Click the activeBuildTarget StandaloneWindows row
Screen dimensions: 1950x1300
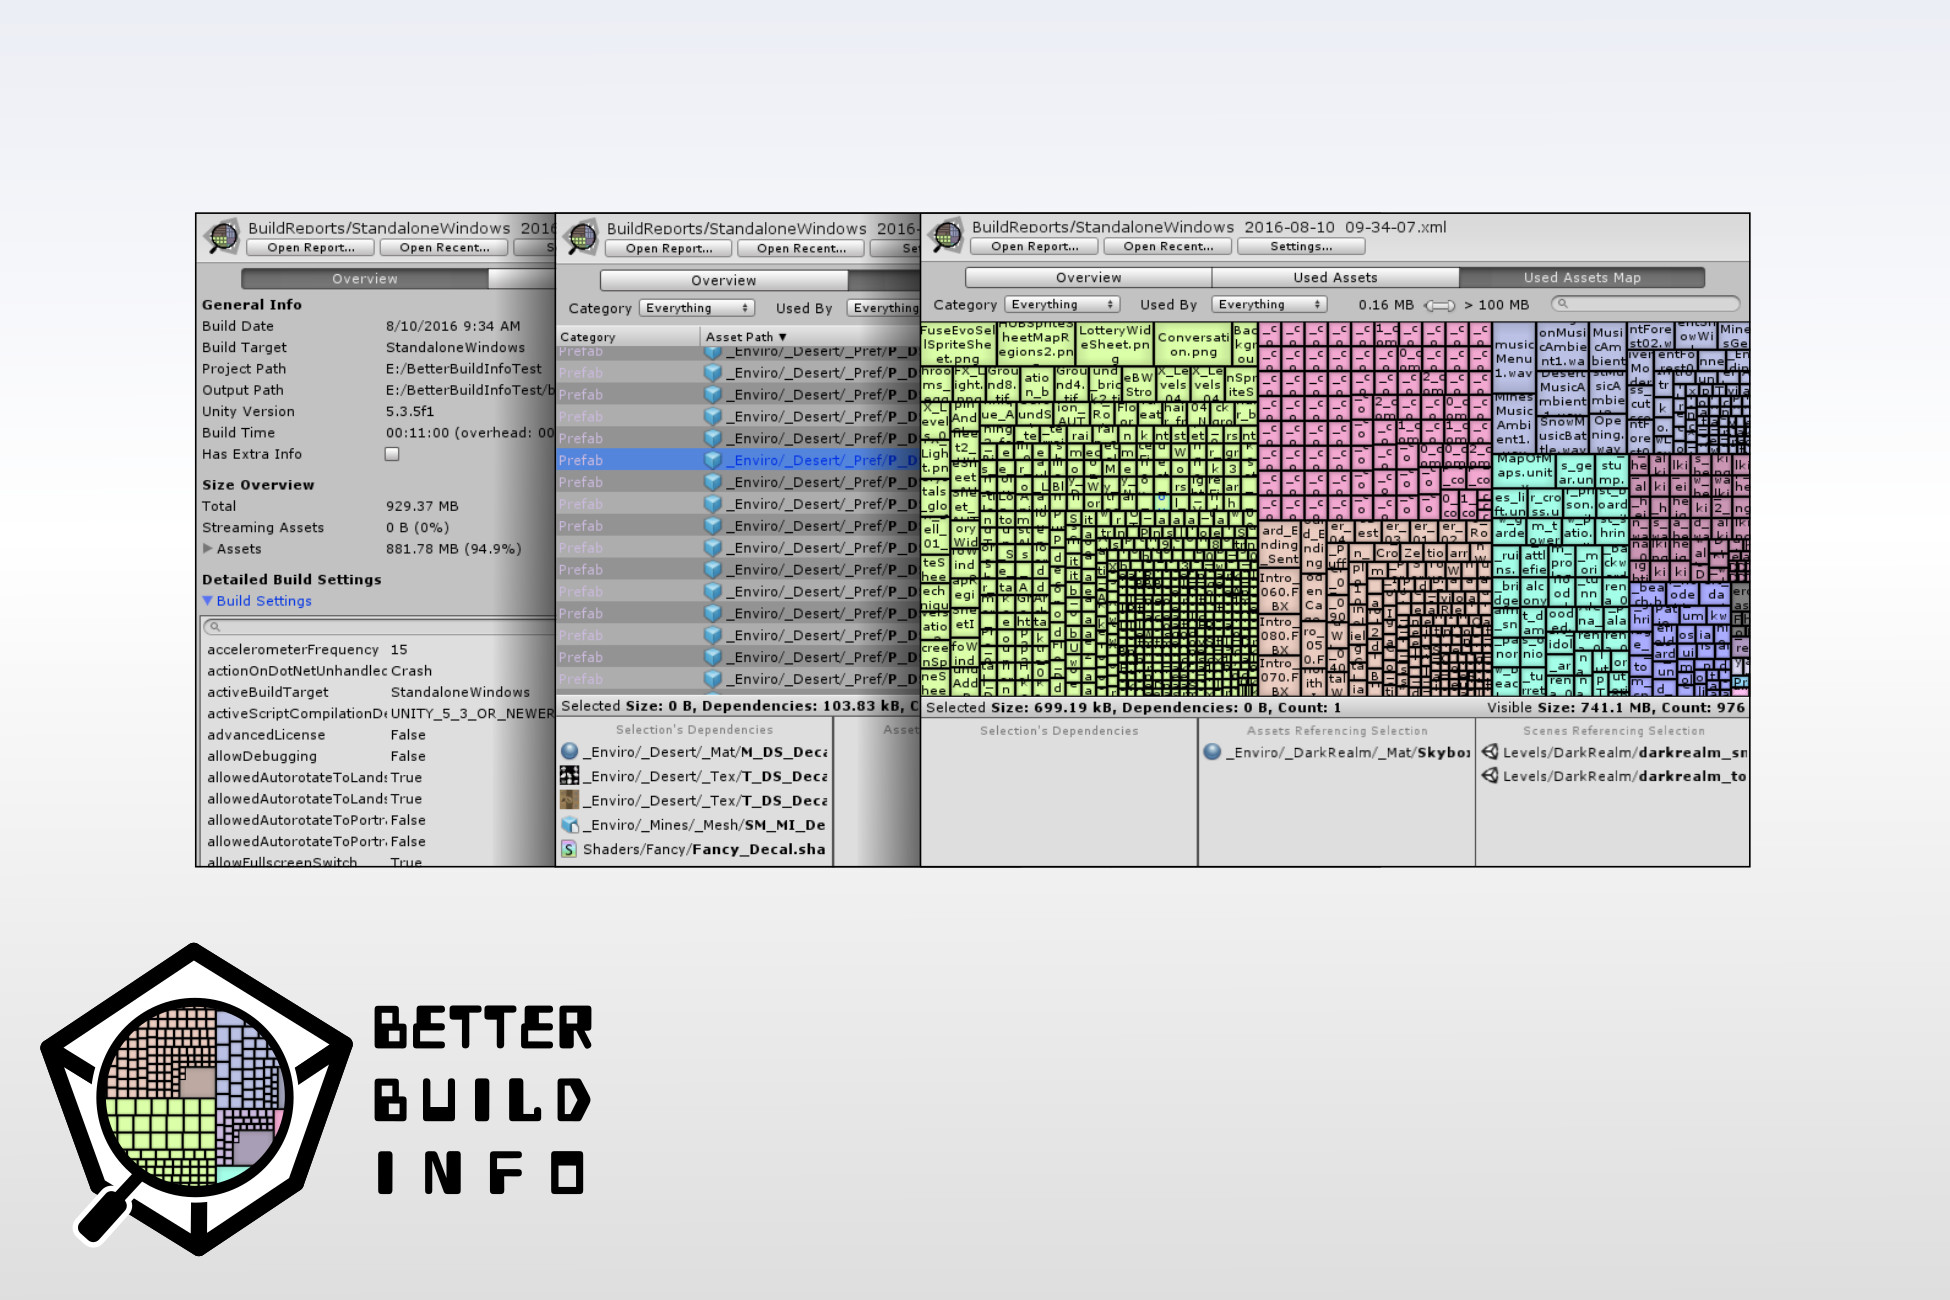(378, 692)
